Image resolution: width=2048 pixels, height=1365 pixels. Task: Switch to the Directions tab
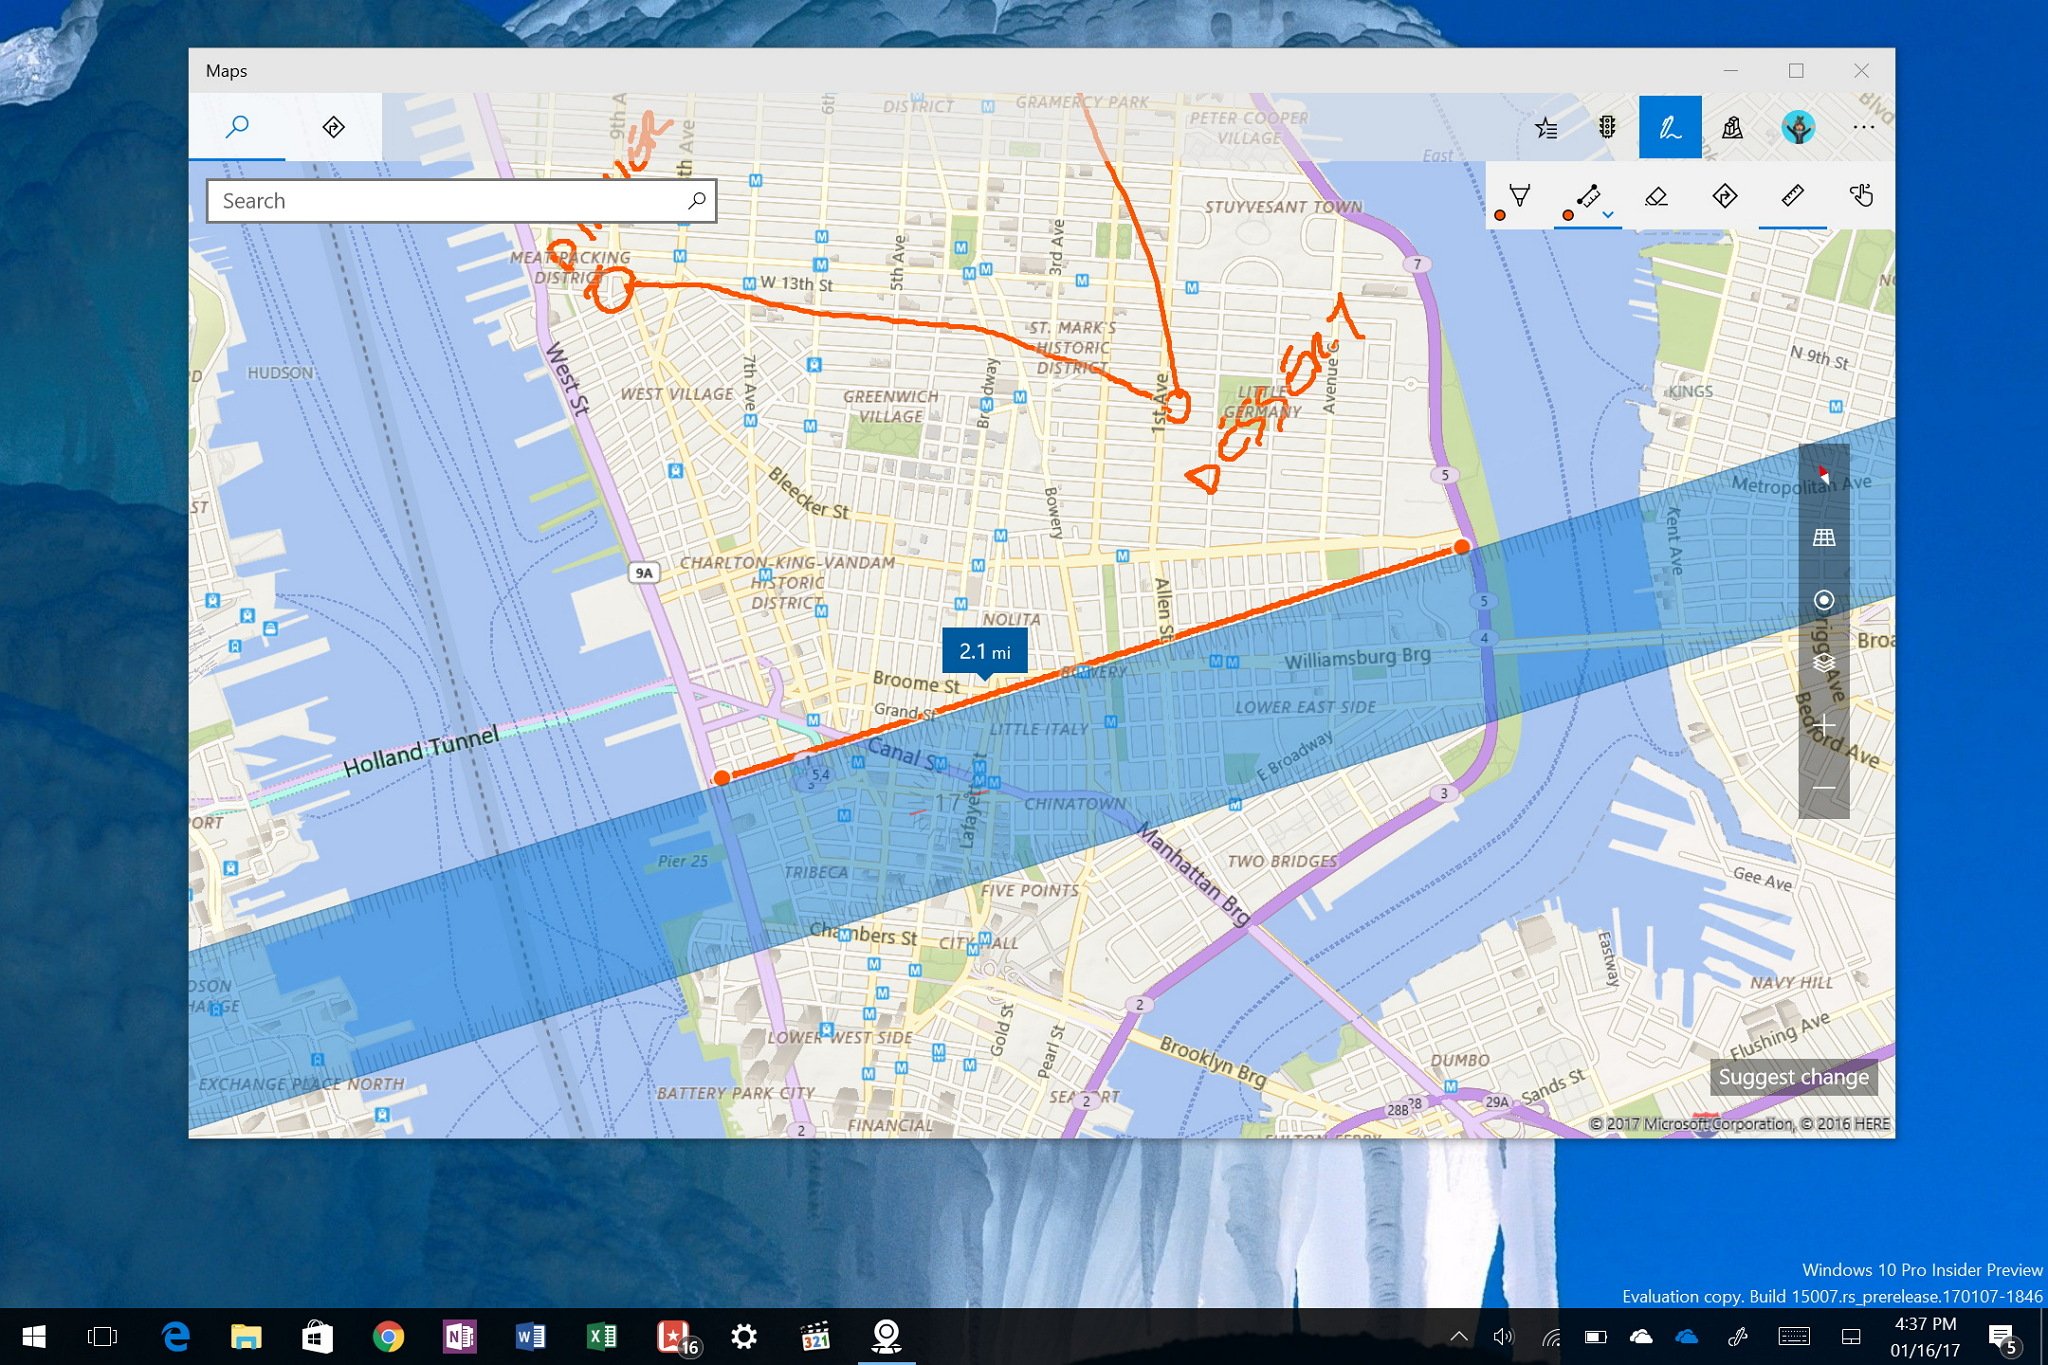[333, 127]
